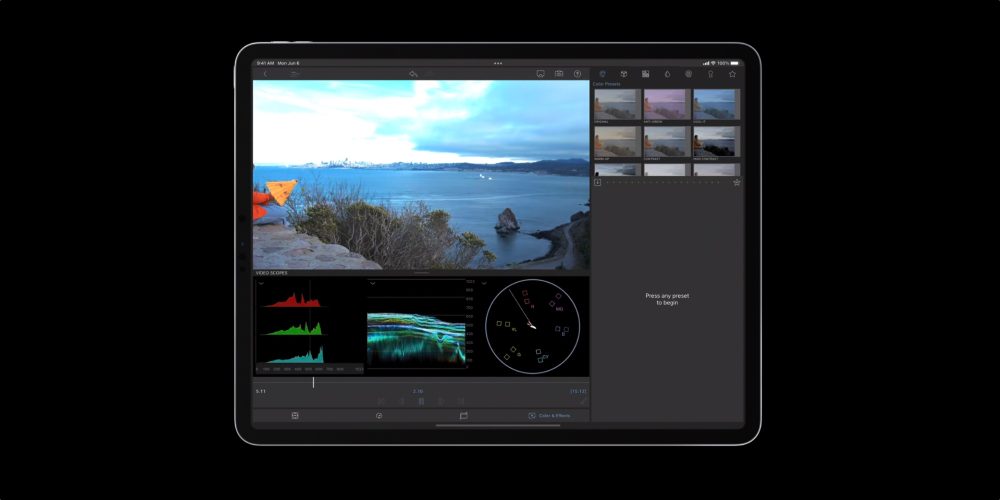This screenshot has width=1000, height=500.
Task: Open the LUT cube effects category
Action: point(623,74)
